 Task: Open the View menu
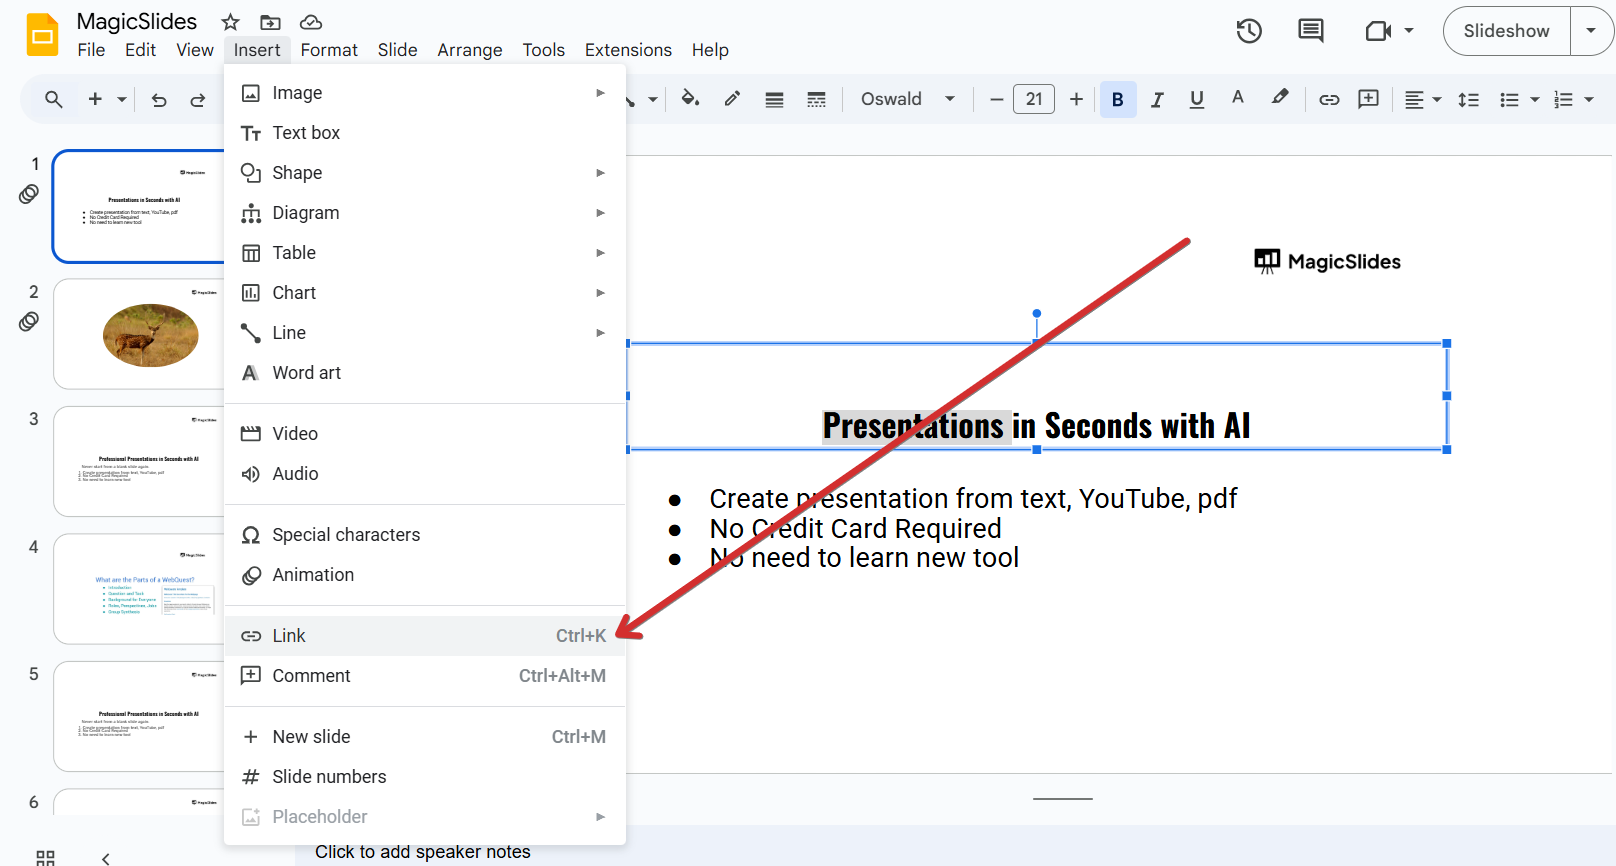coord(195,50)
